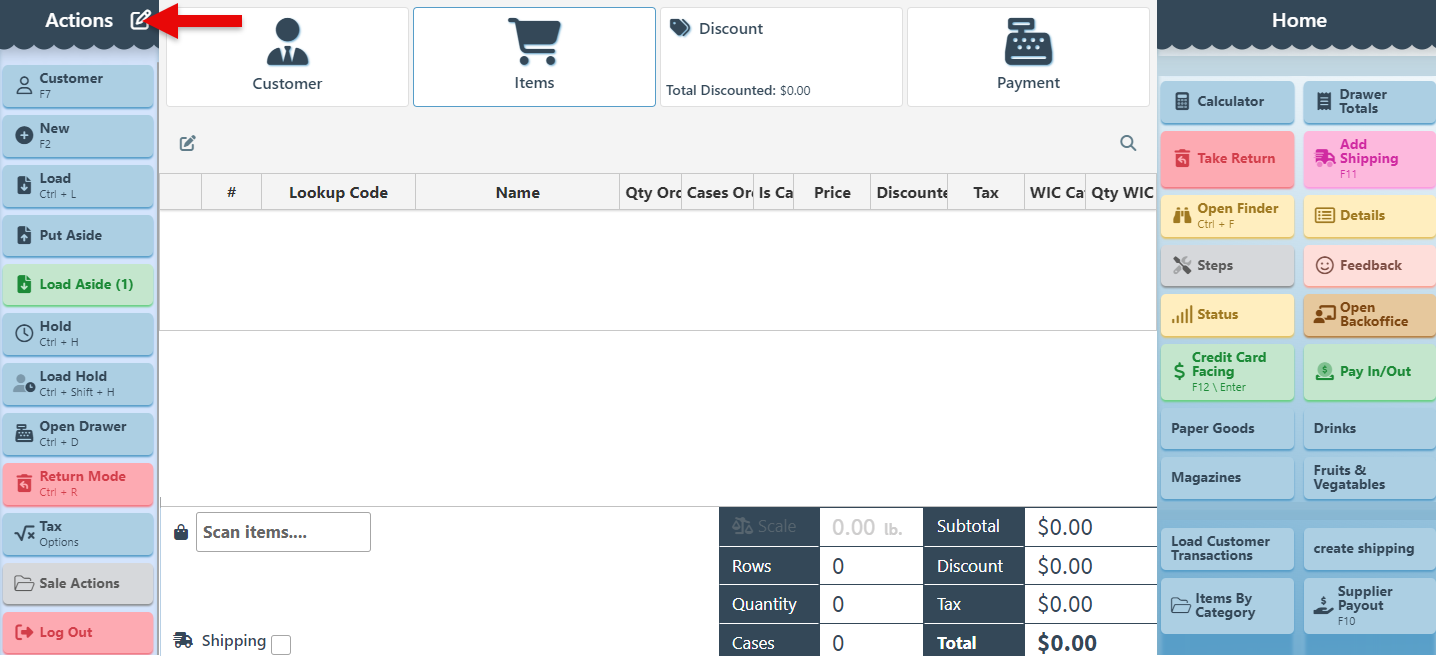Open the Pay In/Out option
The height and width of the screenshot is (656, 1436).
tap(1369, 371)
